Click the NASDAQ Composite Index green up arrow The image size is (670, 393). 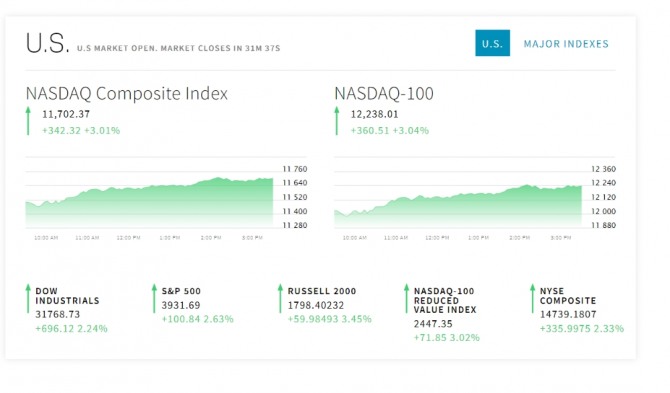(28, 121)
